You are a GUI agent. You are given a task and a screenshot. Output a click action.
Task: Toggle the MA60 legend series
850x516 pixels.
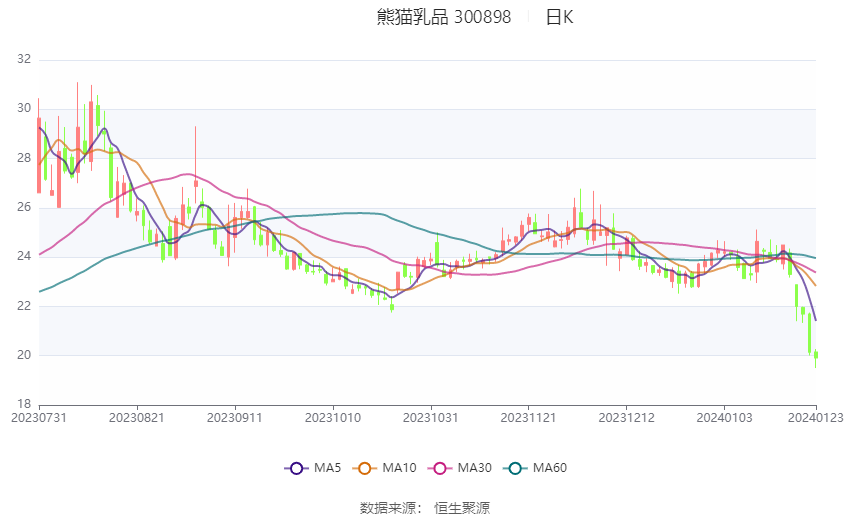[535, 468]
